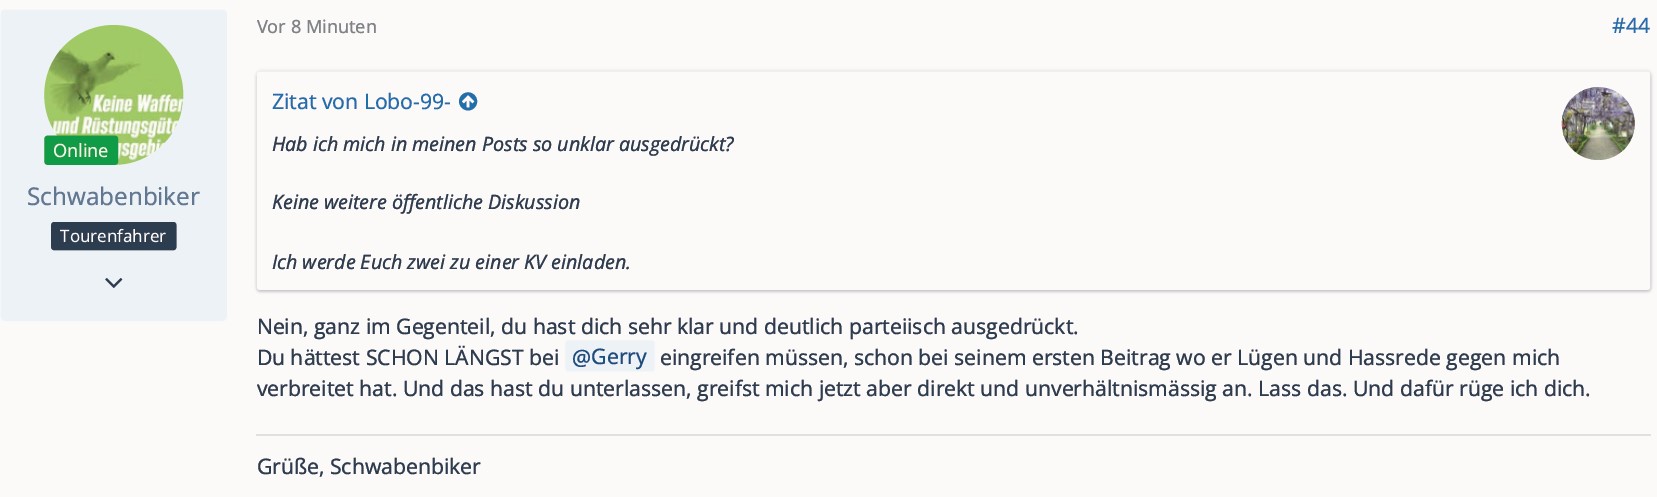Open Lobo-99's avatar in the quote box

[1597, 123]
